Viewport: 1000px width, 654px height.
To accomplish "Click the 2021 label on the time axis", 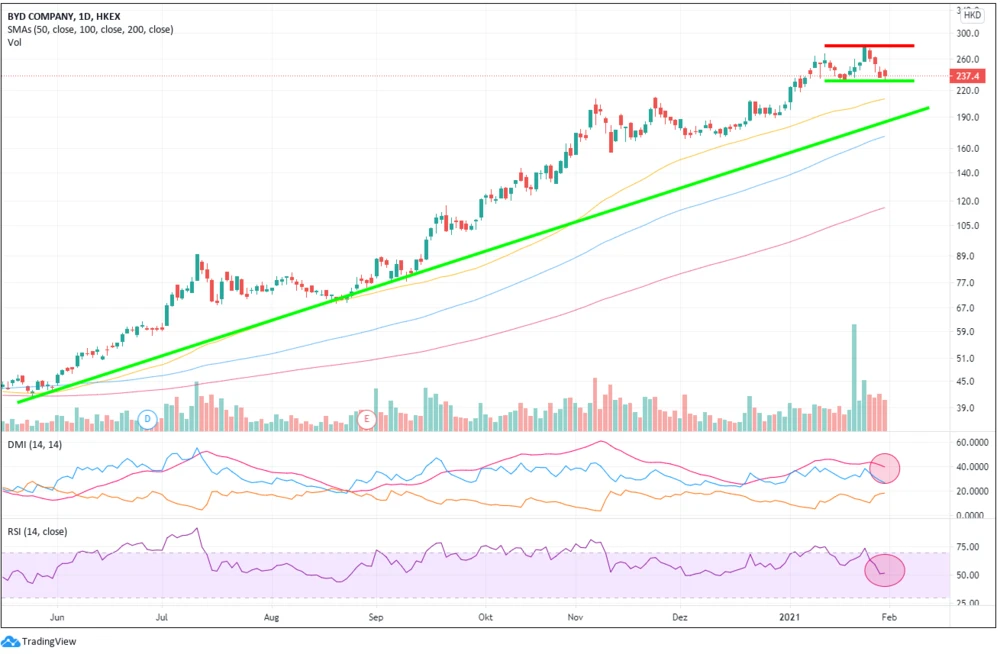I will click(791, 618).
